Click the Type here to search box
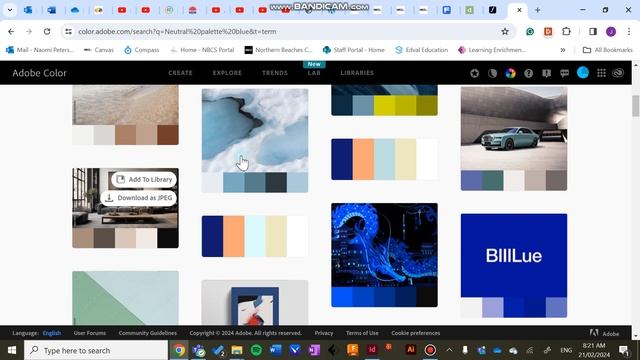Viewport: 640px width, 360px height. pos(96,350)
